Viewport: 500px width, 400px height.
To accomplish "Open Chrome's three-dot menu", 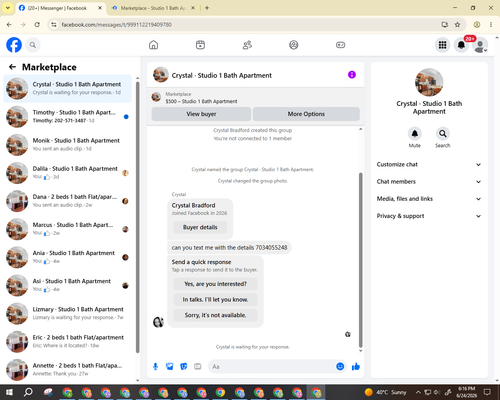I will (x=491, y=24).
